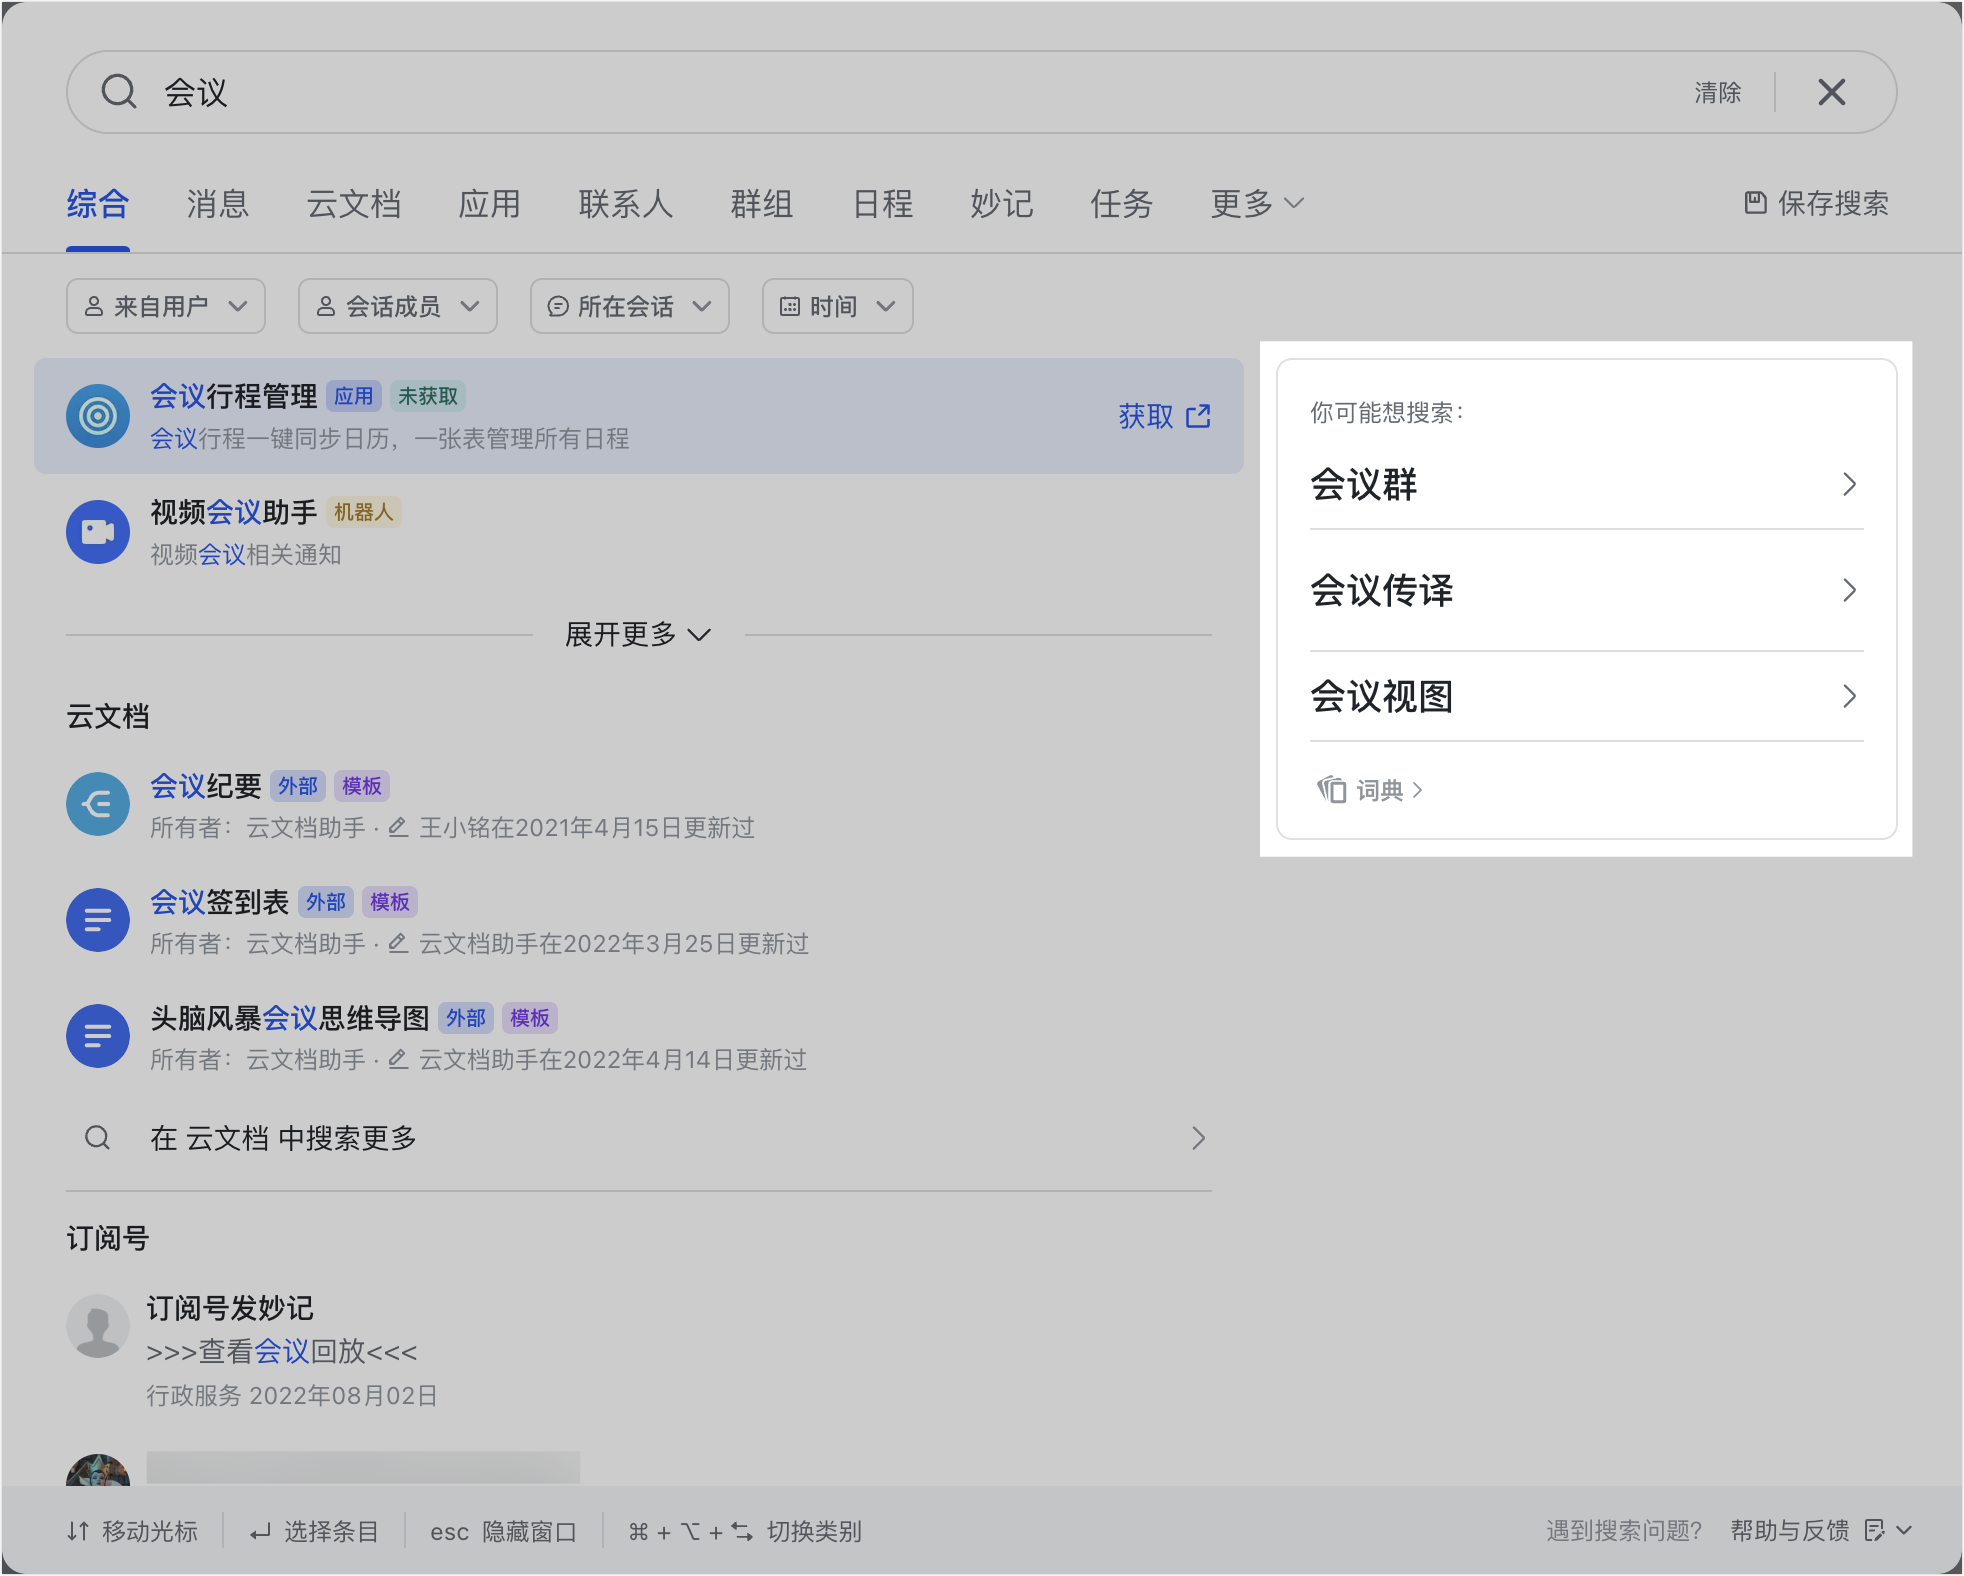This screenshot has width=1964, height=1576.
Task: Click the chevron next to 会议群
Action: 1849,484
